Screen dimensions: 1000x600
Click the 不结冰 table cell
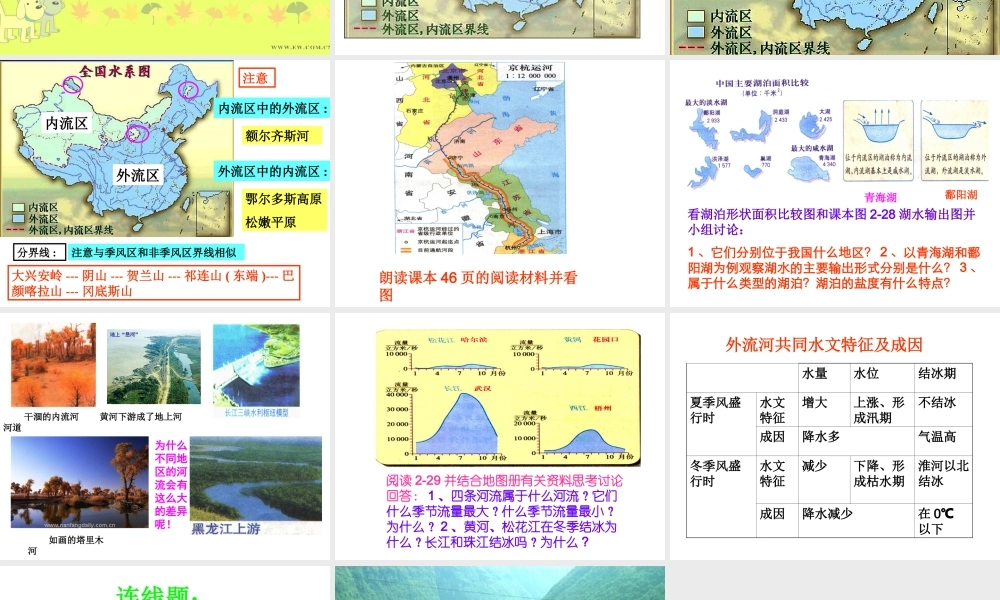[x=943, y=409]
